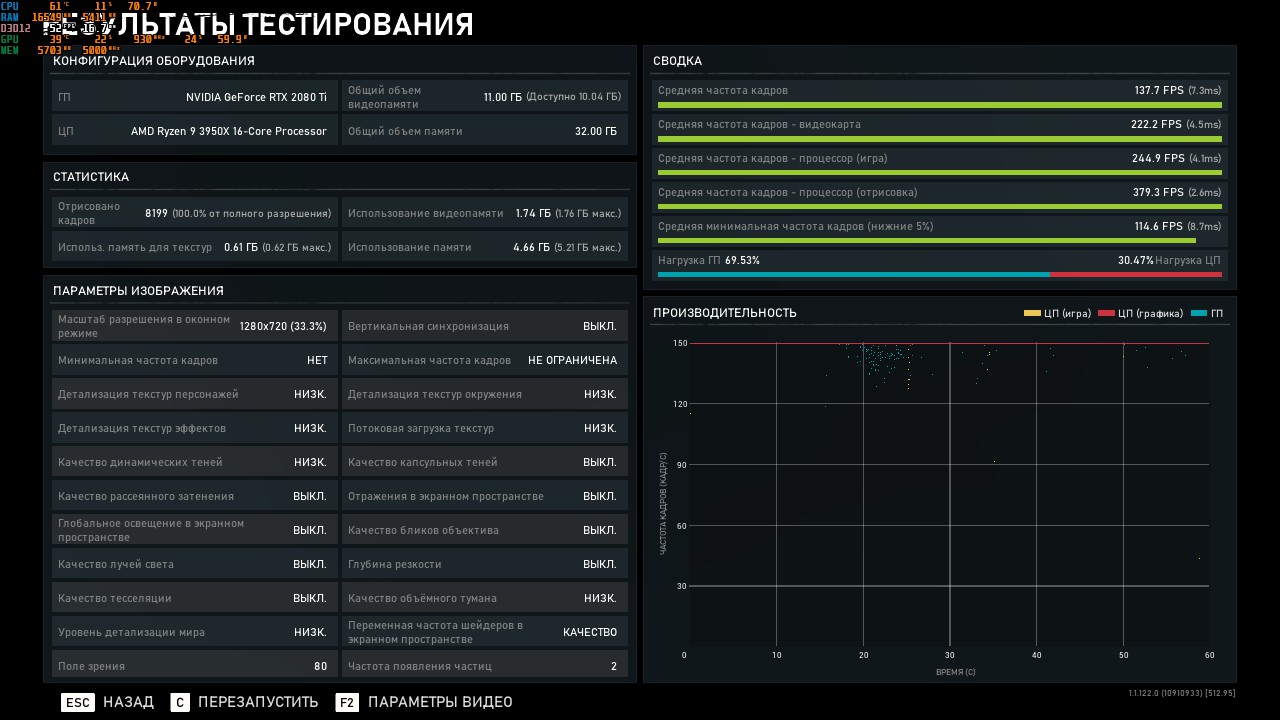Click the teal ГП legend marker

click(x=1199, y=314)
